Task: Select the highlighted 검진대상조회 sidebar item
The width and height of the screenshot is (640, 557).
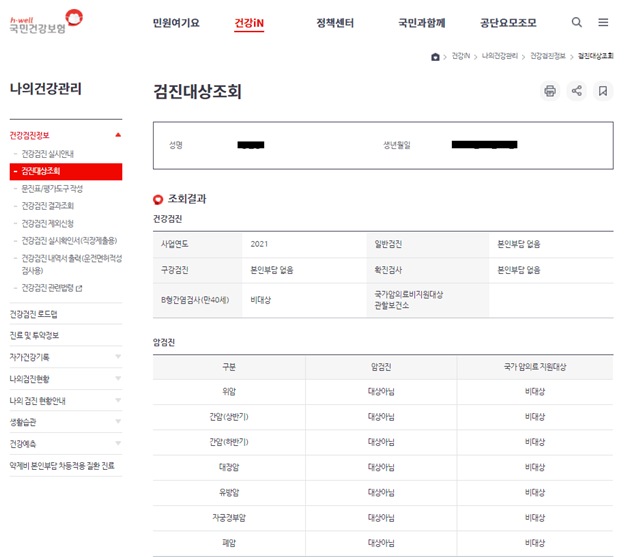Action: click(66, 171)
